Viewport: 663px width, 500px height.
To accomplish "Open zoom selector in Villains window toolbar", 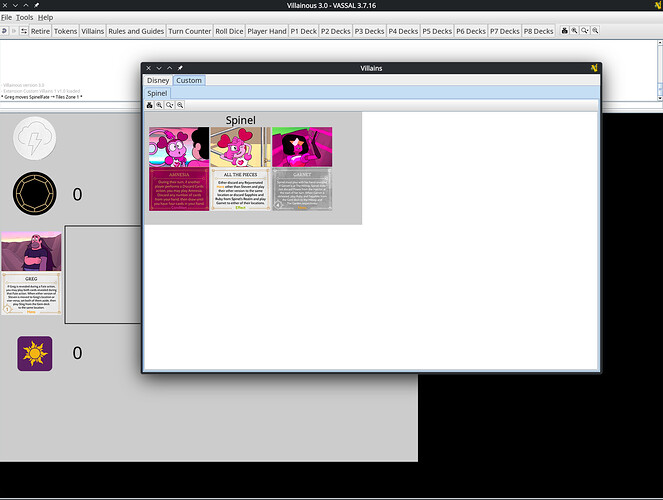I will pos(170,105).
